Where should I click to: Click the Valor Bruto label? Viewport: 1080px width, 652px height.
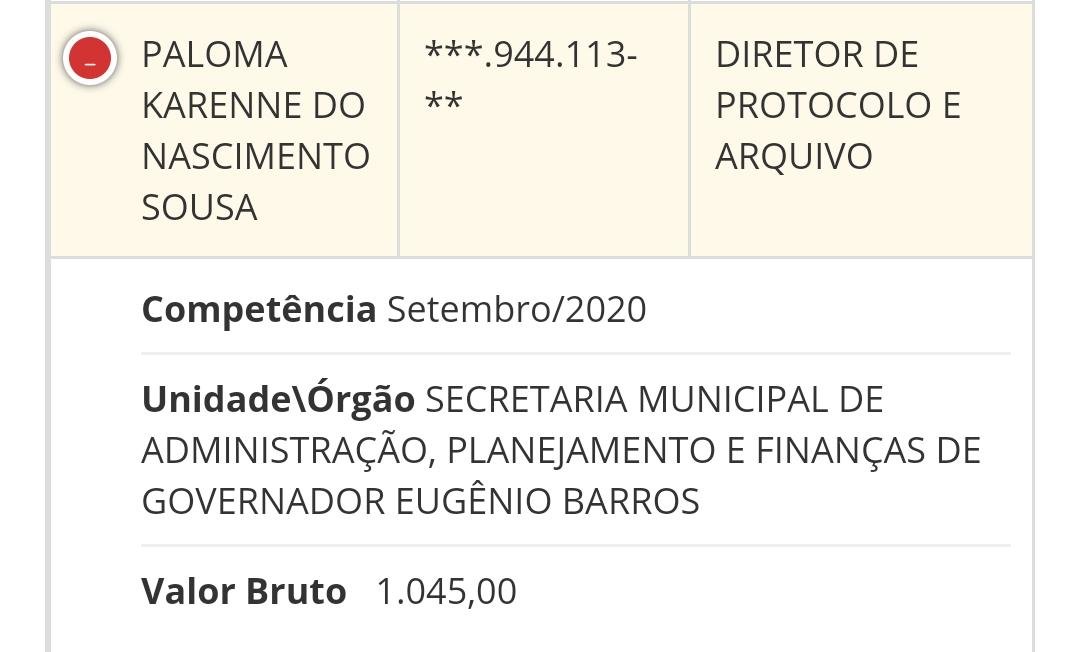pyautogui.click(x=244, y=592)
